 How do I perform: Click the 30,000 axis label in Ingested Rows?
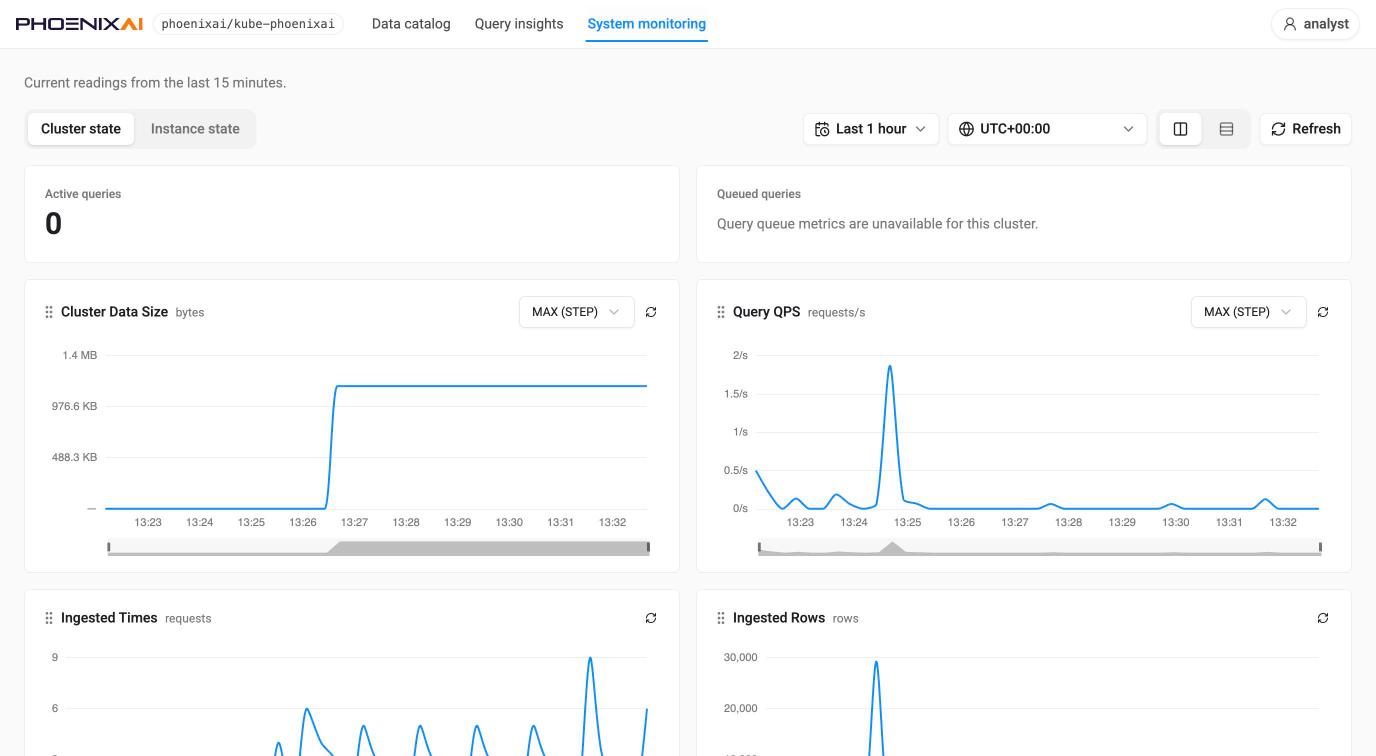point(741,657)
